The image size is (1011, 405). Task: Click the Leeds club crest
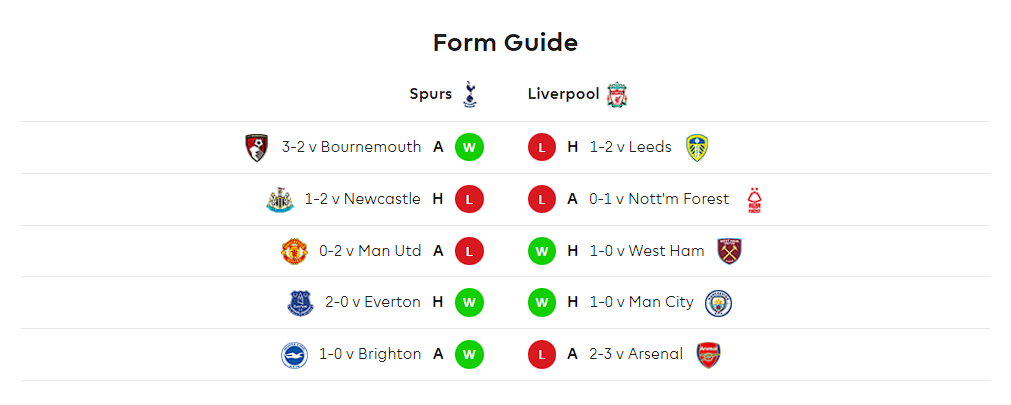click(697, 148)
